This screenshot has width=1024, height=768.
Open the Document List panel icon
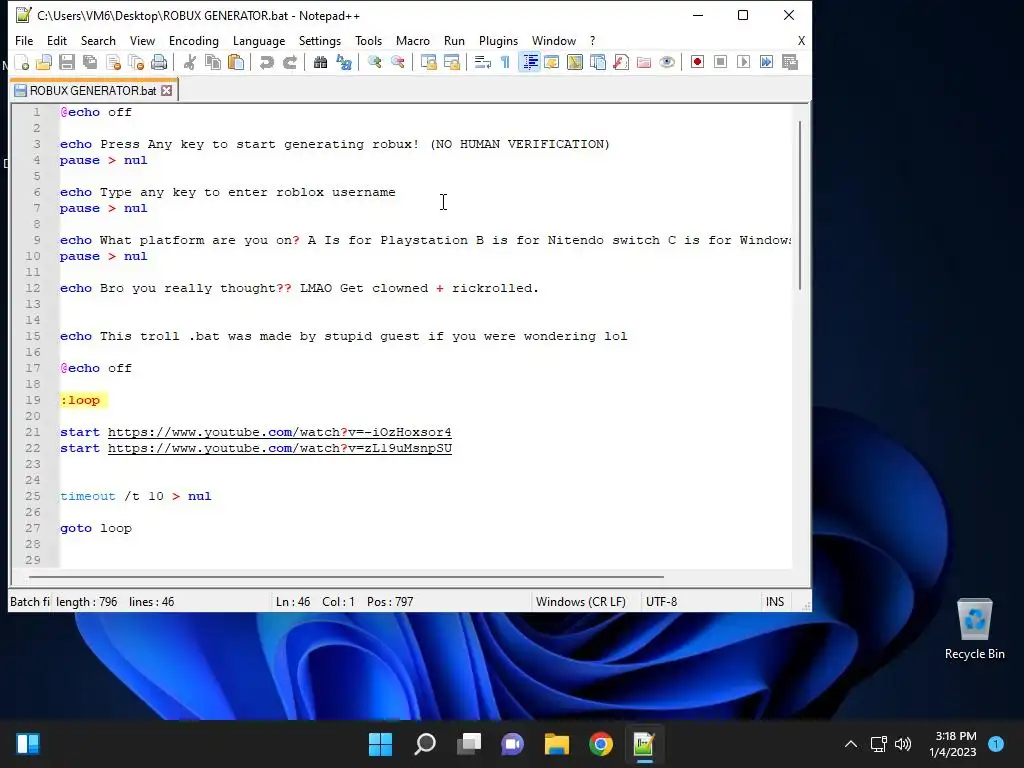pyautogui.click(x=598, y=63)
